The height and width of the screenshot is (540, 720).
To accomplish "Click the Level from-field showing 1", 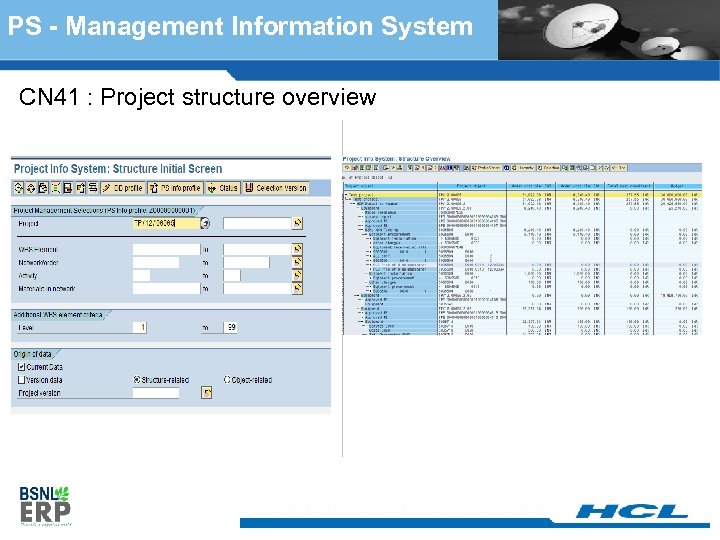I will 140,327.
